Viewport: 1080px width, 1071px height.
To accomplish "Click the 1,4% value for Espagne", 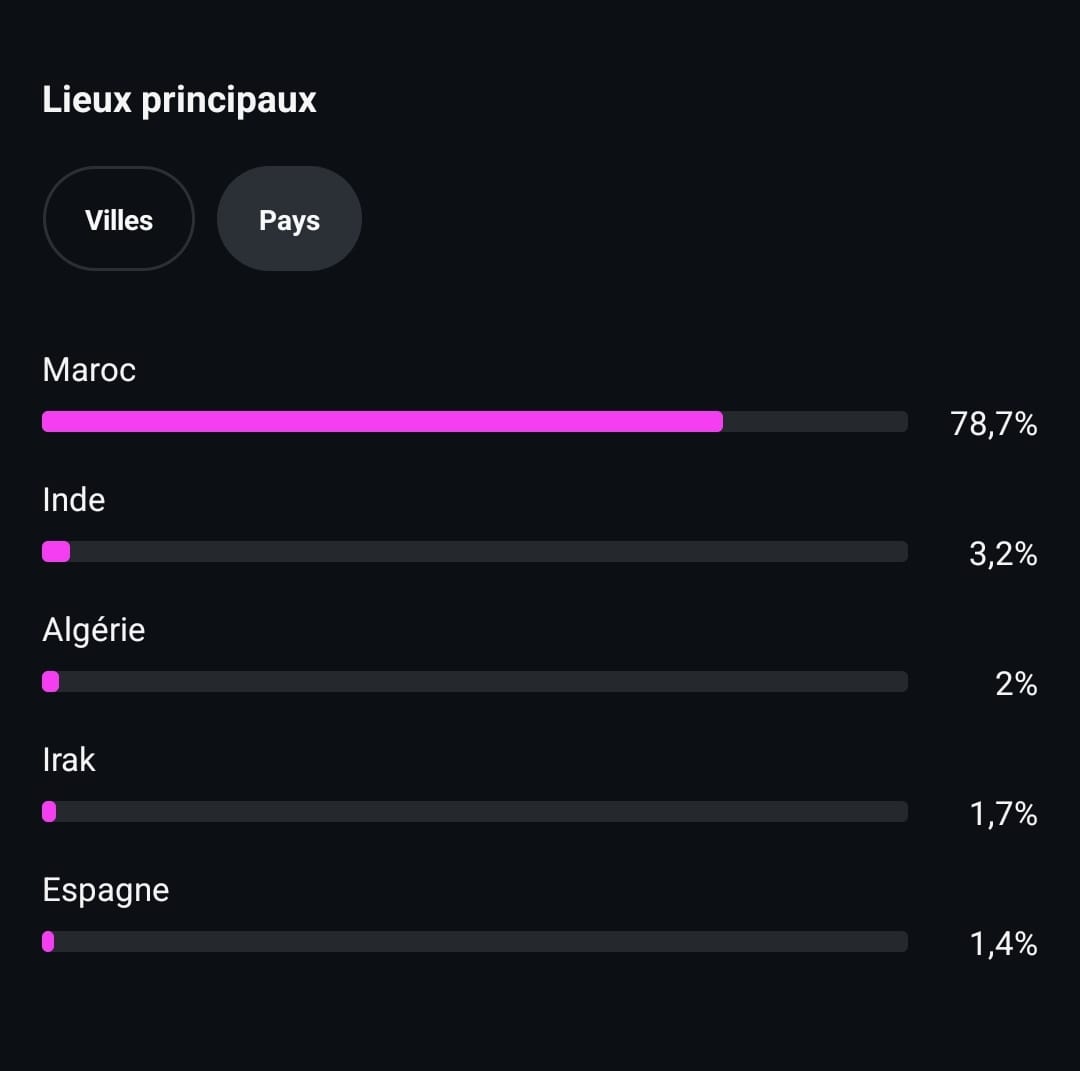I will [1004, 944].
